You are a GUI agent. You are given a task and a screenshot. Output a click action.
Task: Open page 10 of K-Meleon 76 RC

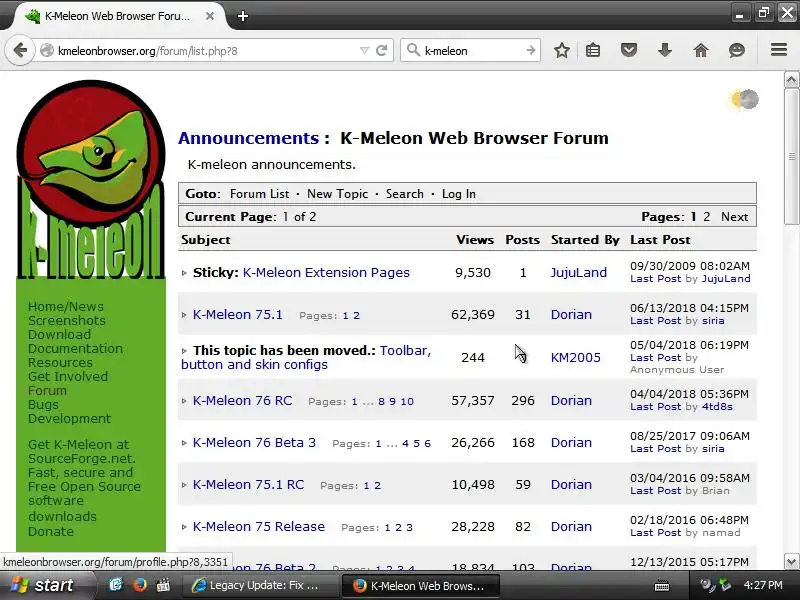(407, 402)
